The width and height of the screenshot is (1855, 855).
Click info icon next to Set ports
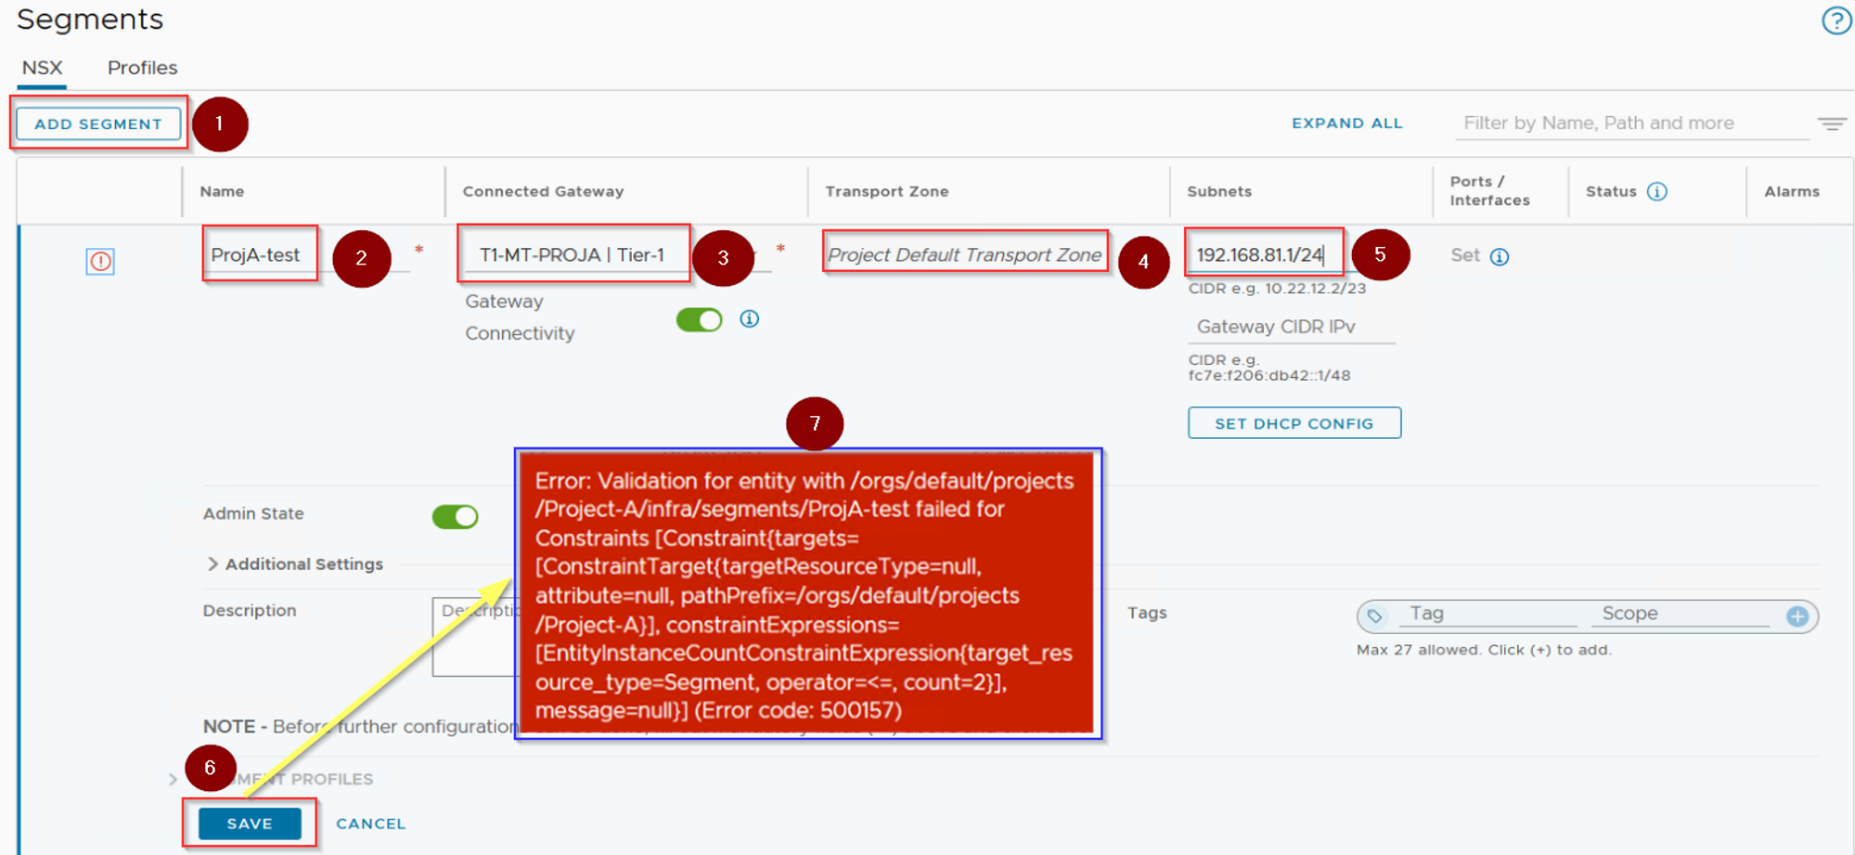tap(1499, 257)
